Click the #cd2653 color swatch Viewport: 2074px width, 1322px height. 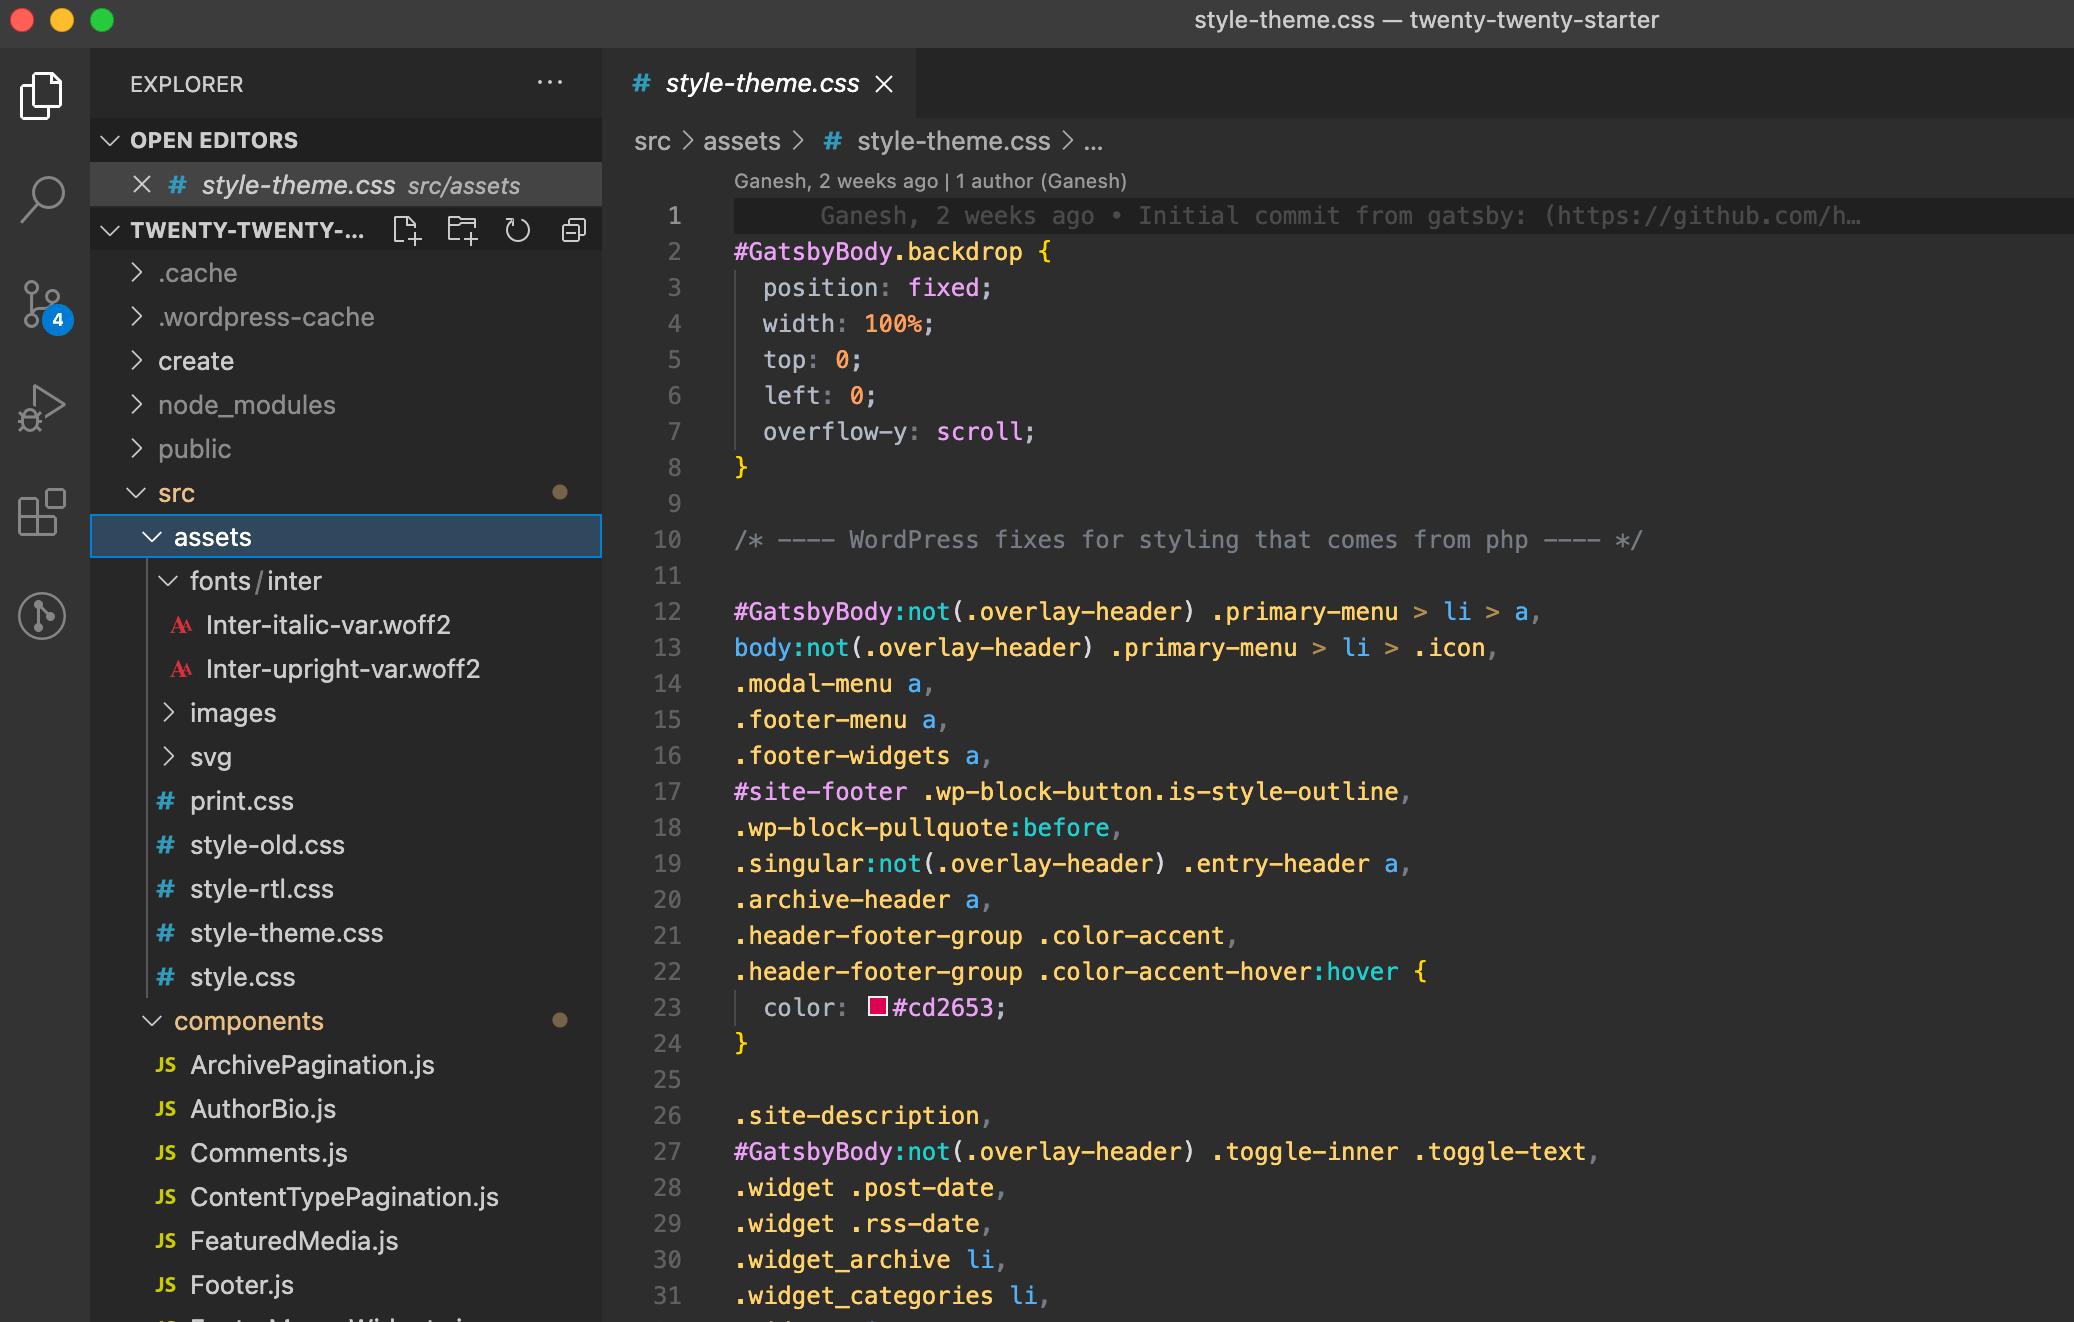(x=878, y=1007)
